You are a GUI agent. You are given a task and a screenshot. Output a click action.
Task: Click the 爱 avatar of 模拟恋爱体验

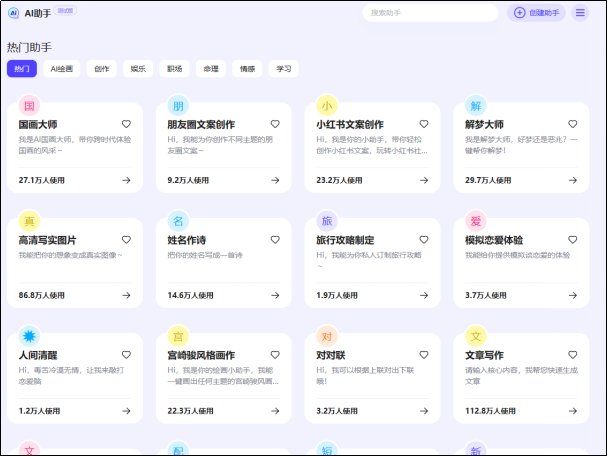point(476,221)
